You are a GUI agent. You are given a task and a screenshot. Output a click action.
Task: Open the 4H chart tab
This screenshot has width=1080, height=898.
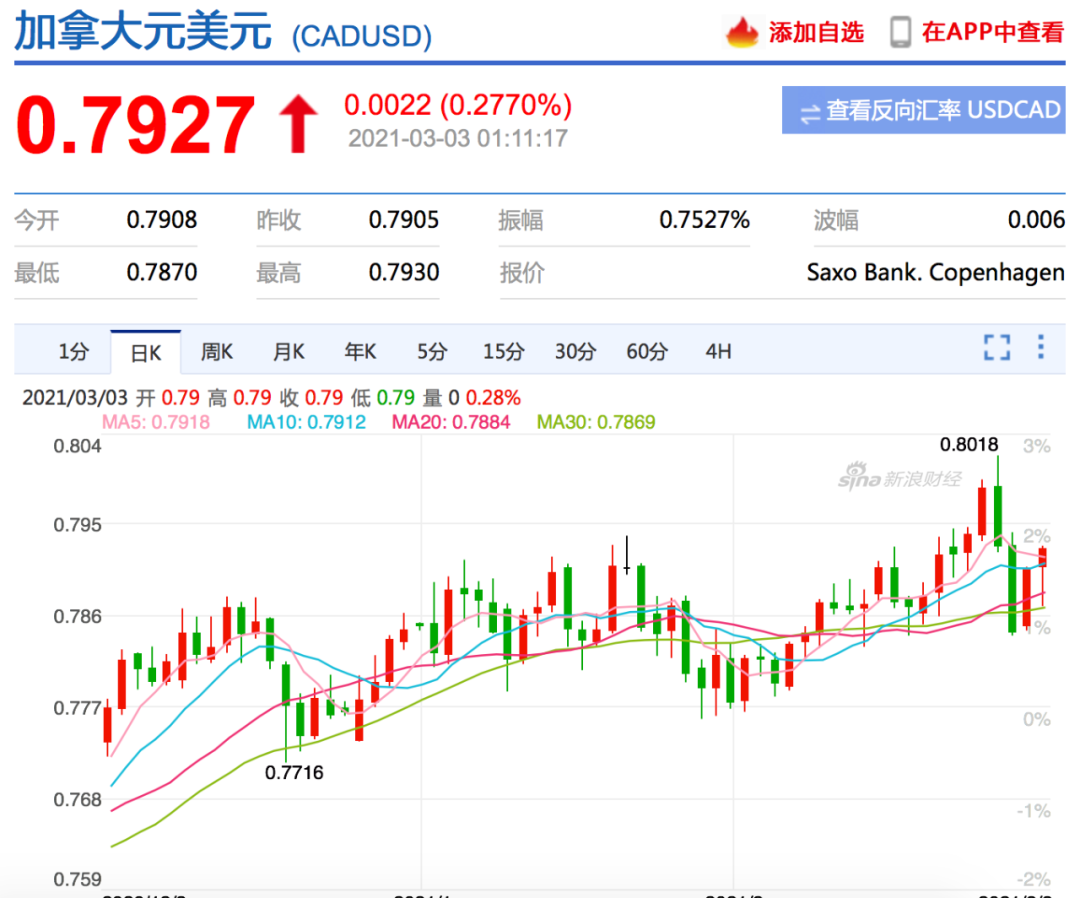[x=717, y=352]
